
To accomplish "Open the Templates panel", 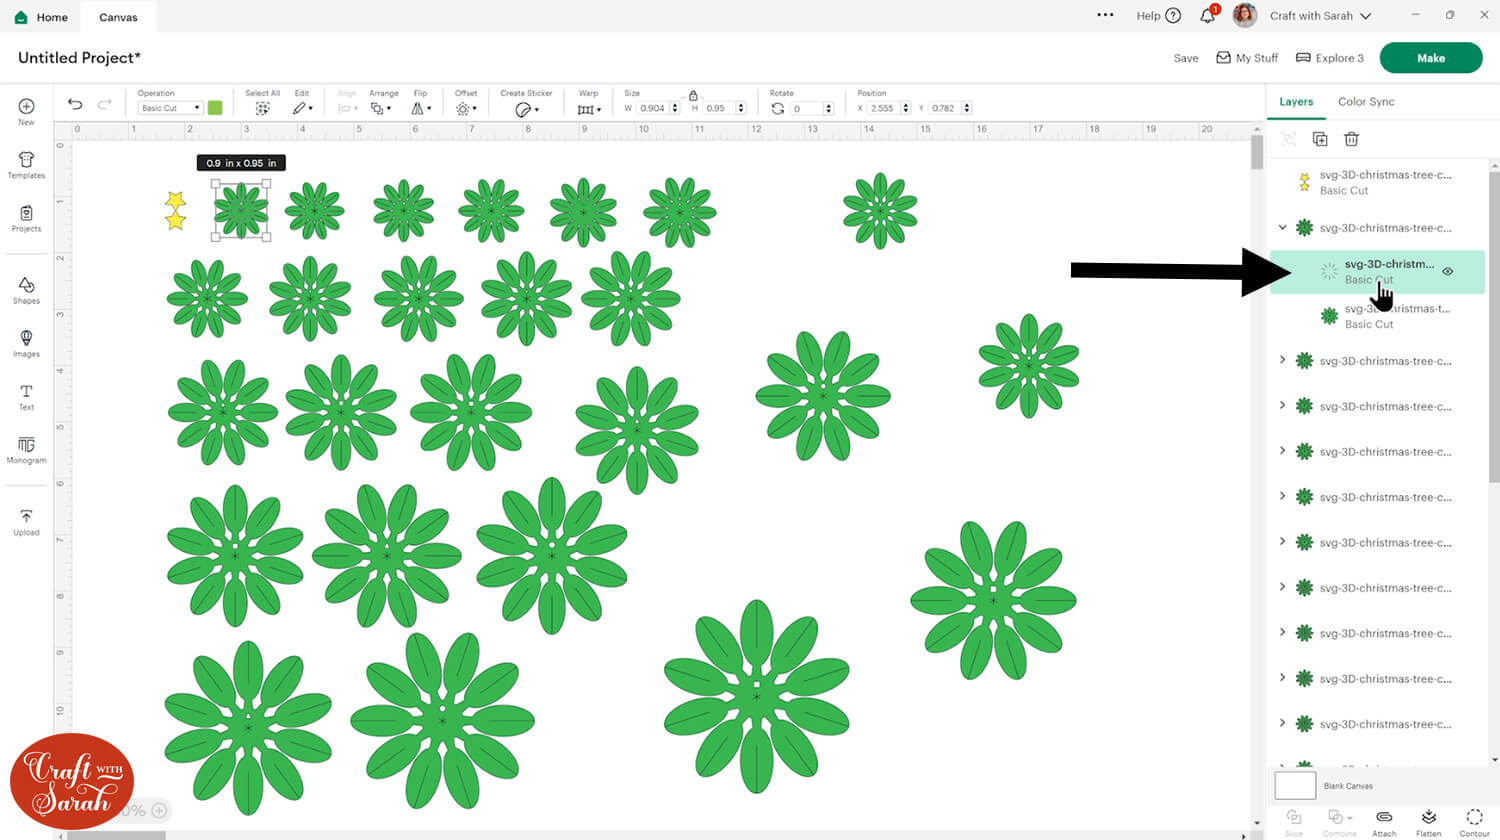I will point(26,164).
